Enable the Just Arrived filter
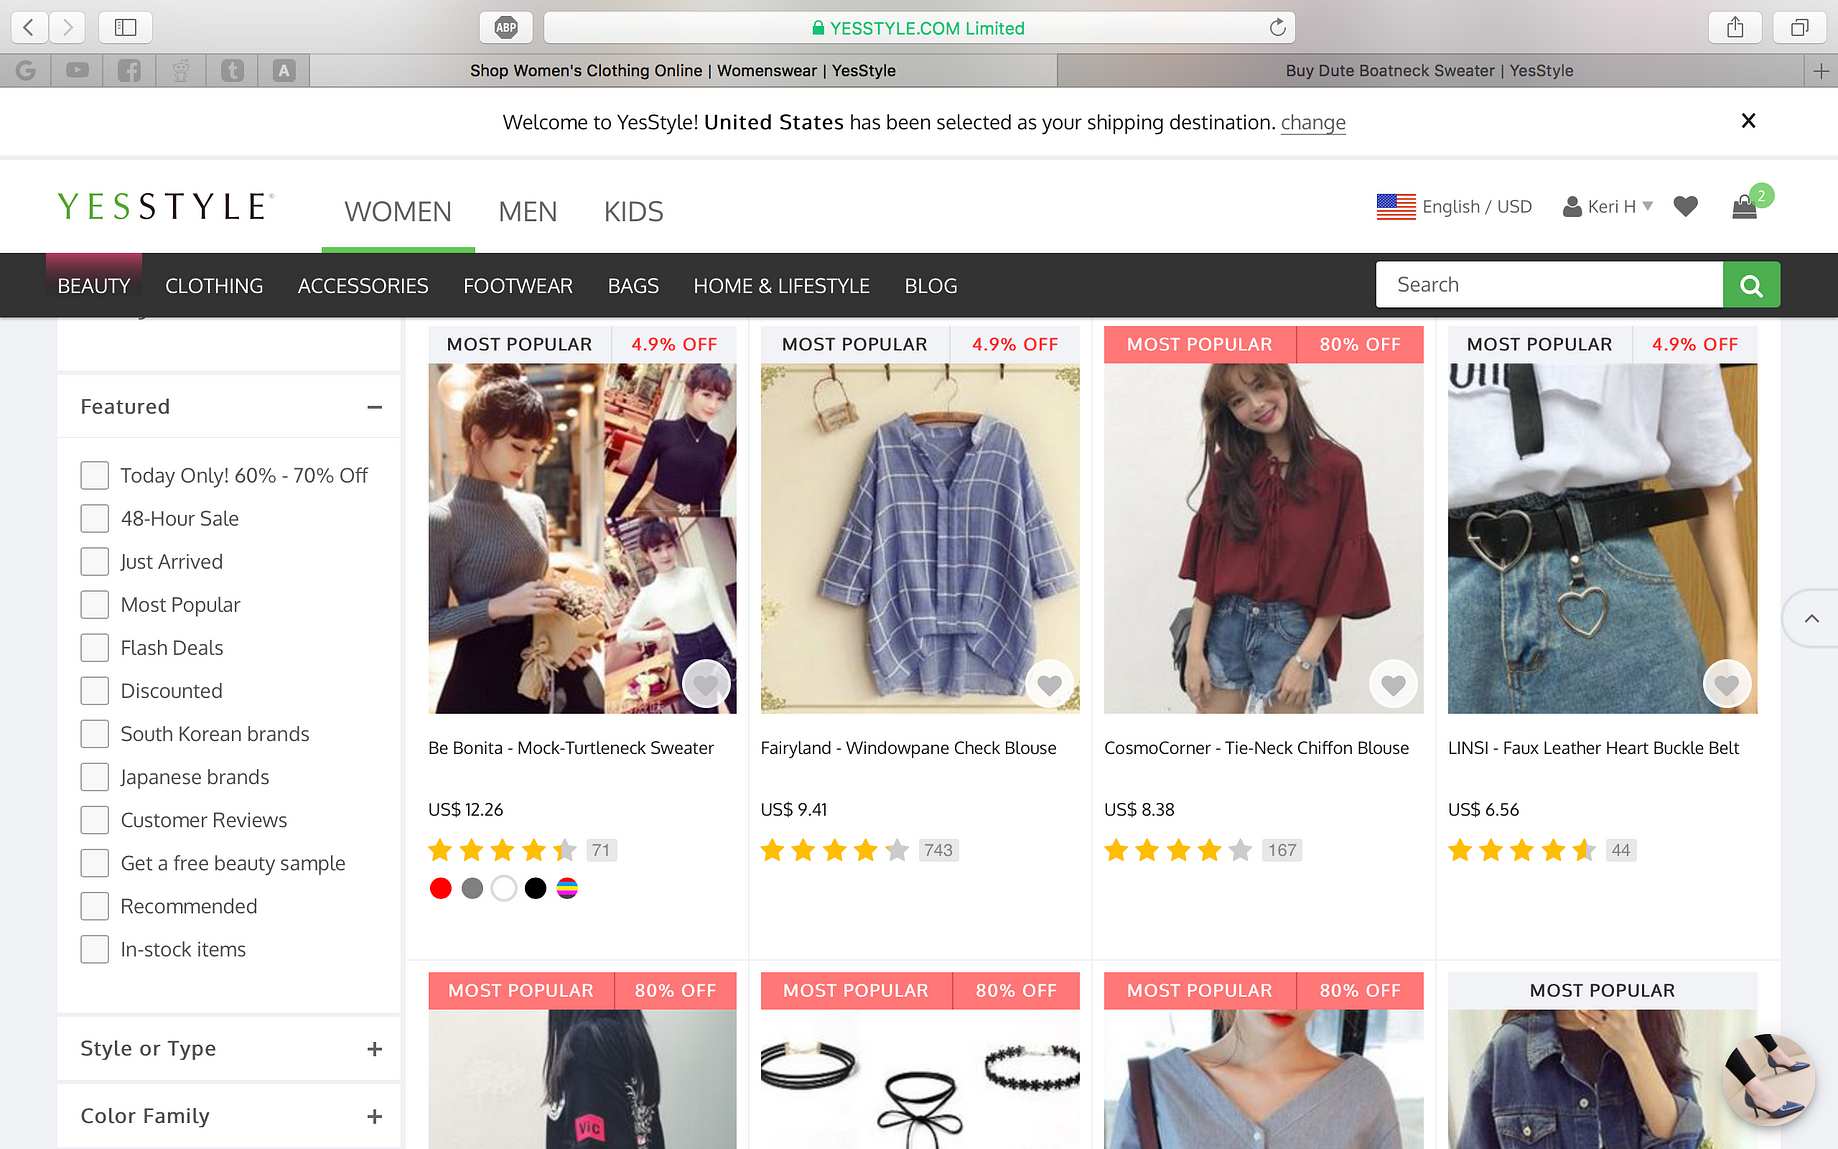 coord(95,561)
